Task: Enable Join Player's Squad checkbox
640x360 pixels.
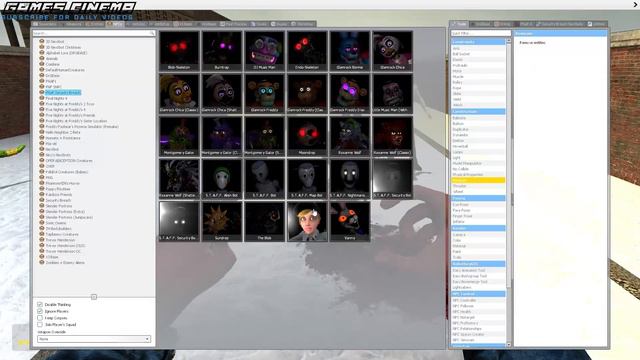Action: (x=40, y=324)
